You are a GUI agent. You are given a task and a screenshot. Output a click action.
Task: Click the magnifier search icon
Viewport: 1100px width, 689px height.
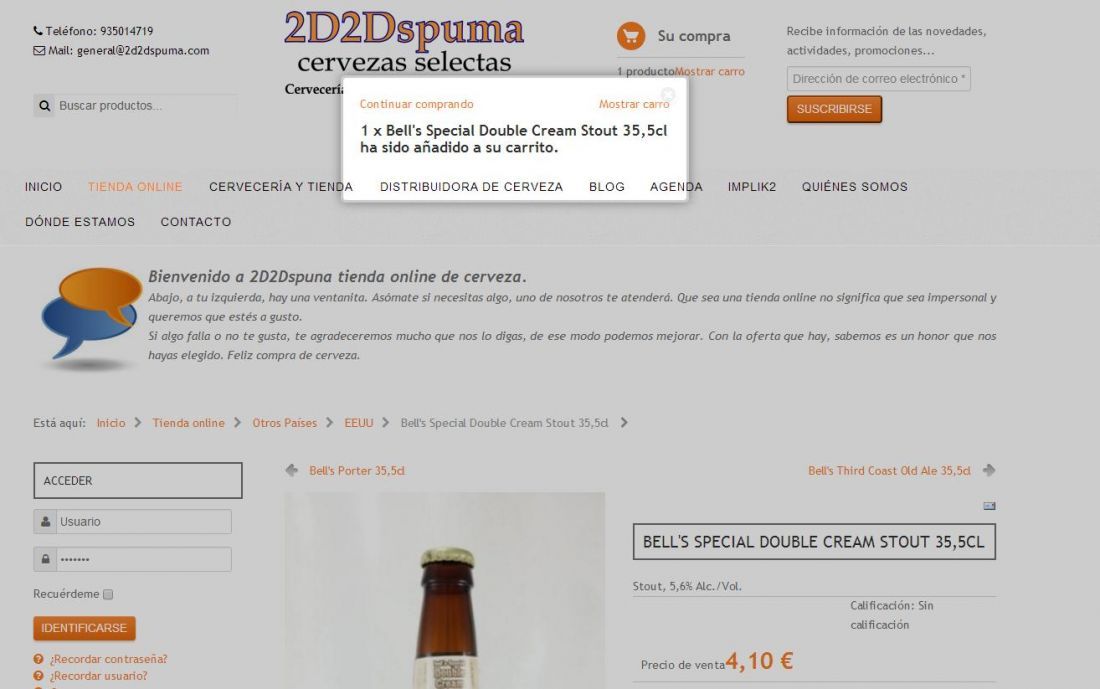click(x=44, y=106)
